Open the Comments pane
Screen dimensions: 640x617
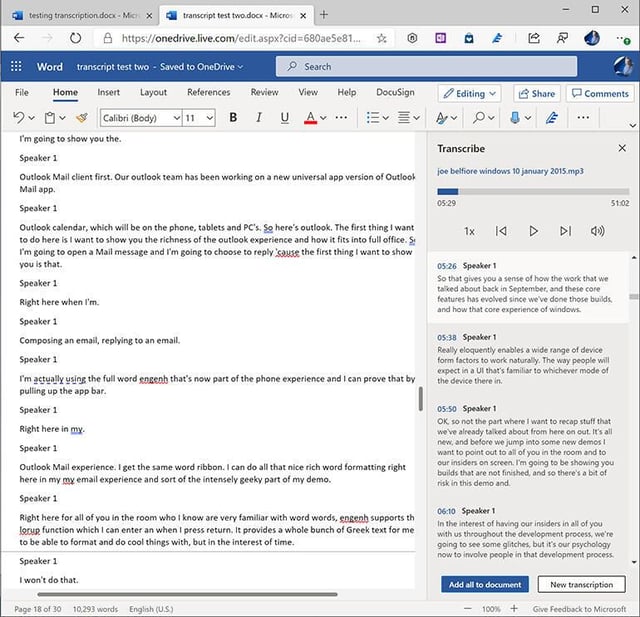[x=600, y=93]
